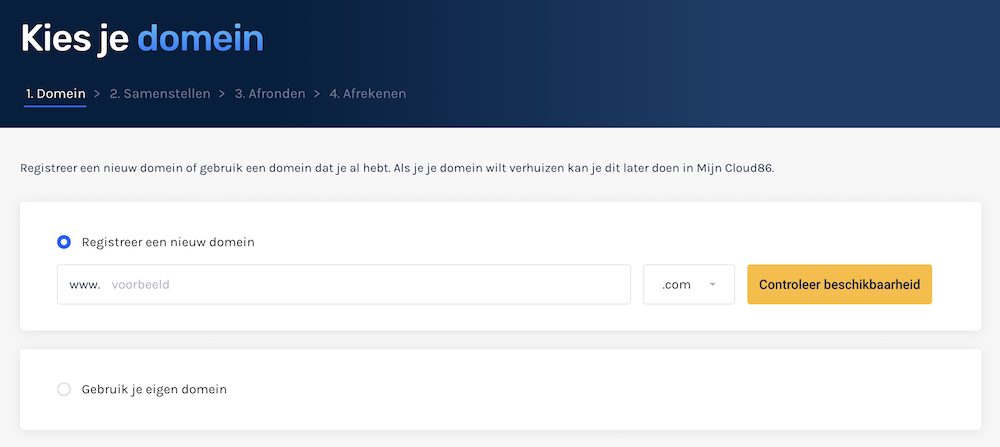Click the small caret in the extension selector

(x=713, y=285)
